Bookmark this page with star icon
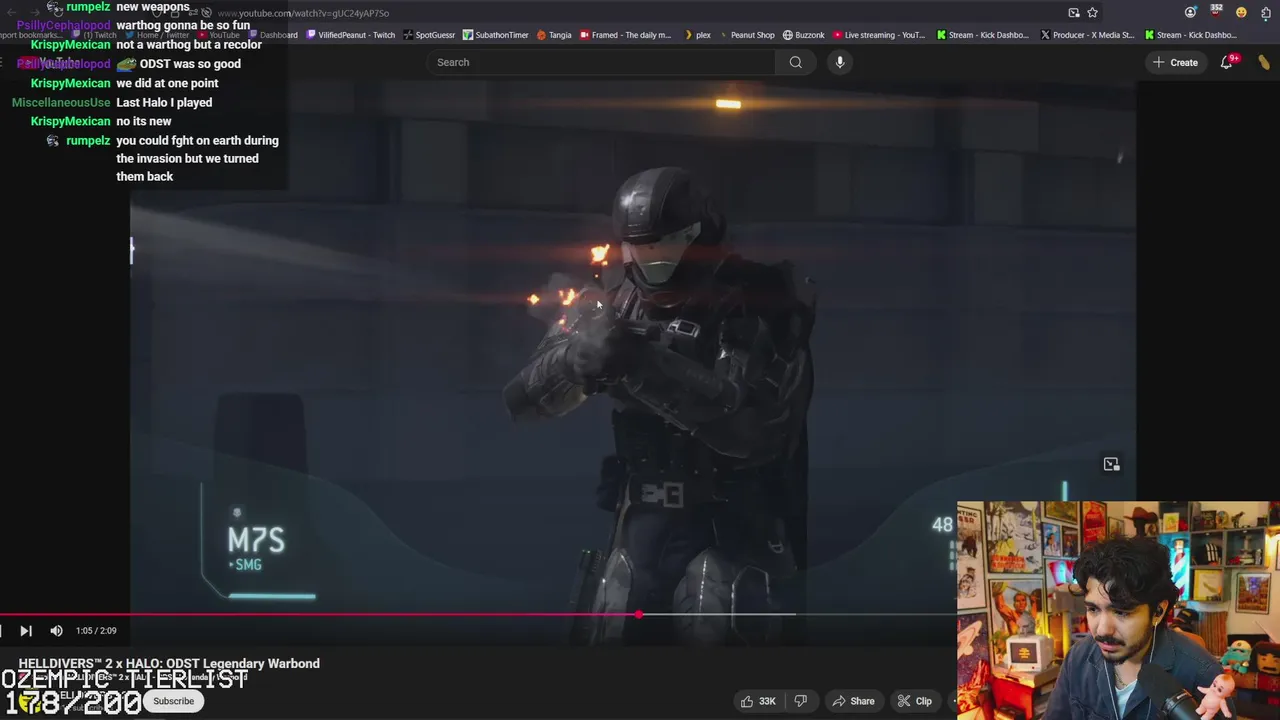The image size is (1280, 720). 1092,13
